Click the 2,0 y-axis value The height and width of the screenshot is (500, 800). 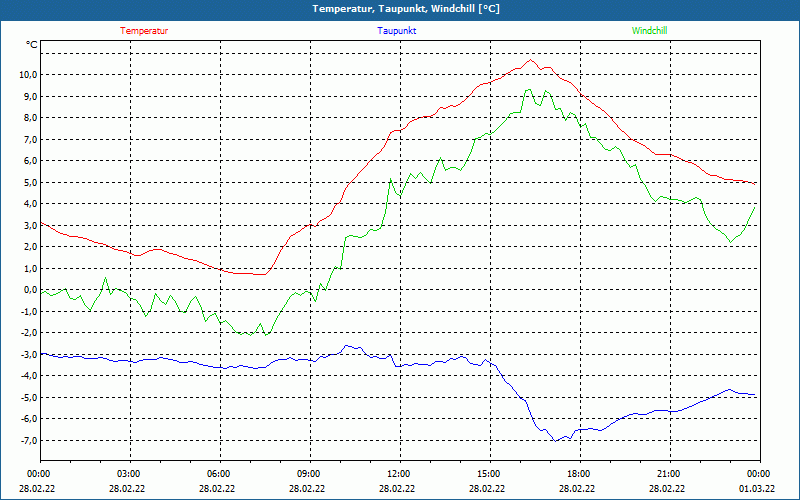coord(31,247)
